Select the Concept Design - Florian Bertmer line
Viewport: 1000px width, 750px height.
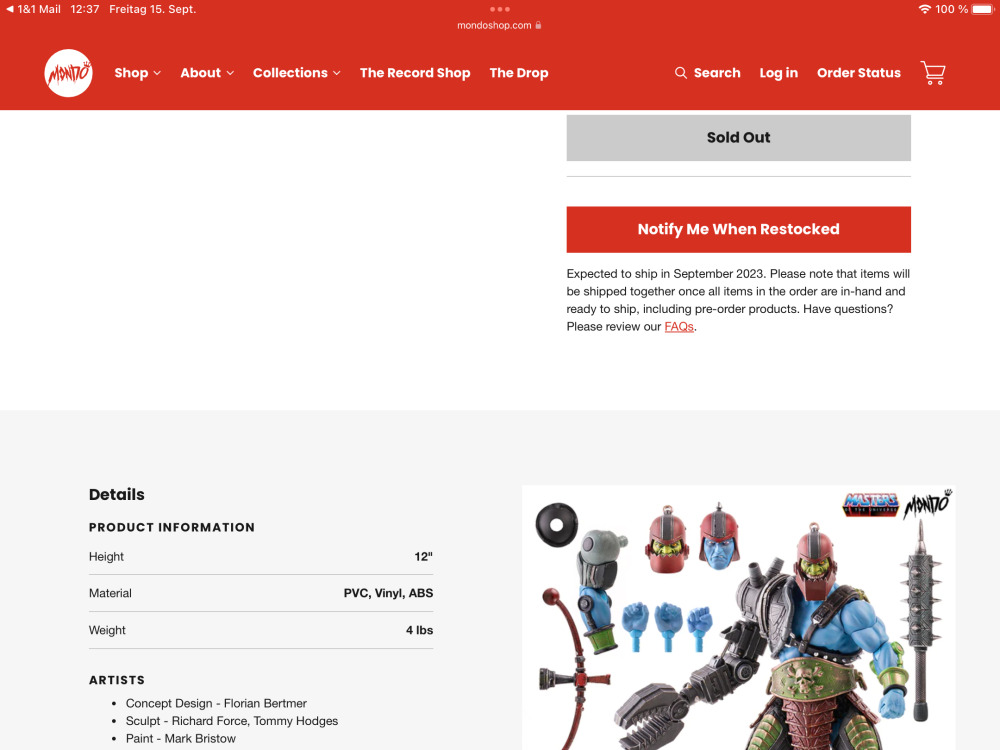216,703
